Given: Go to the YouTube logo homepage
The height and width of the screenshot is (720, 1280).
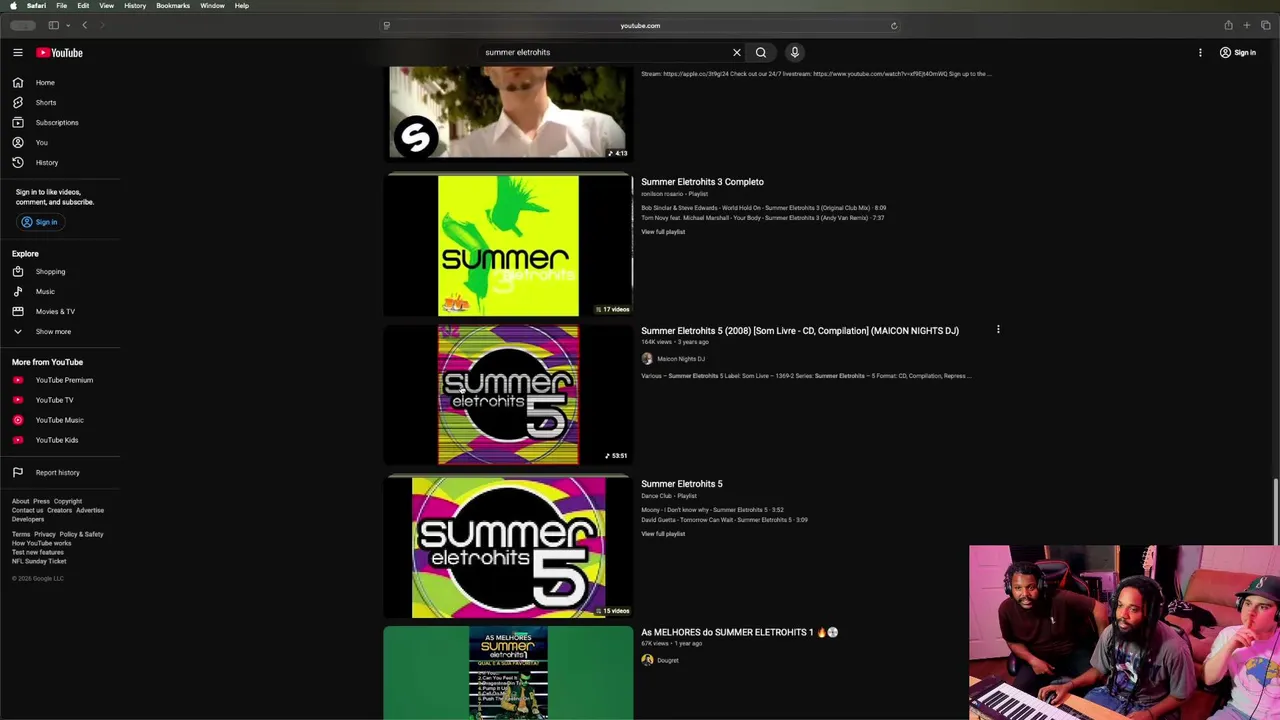Looking at the screenshot, I should pyautogui.click(x=59, y=52).
